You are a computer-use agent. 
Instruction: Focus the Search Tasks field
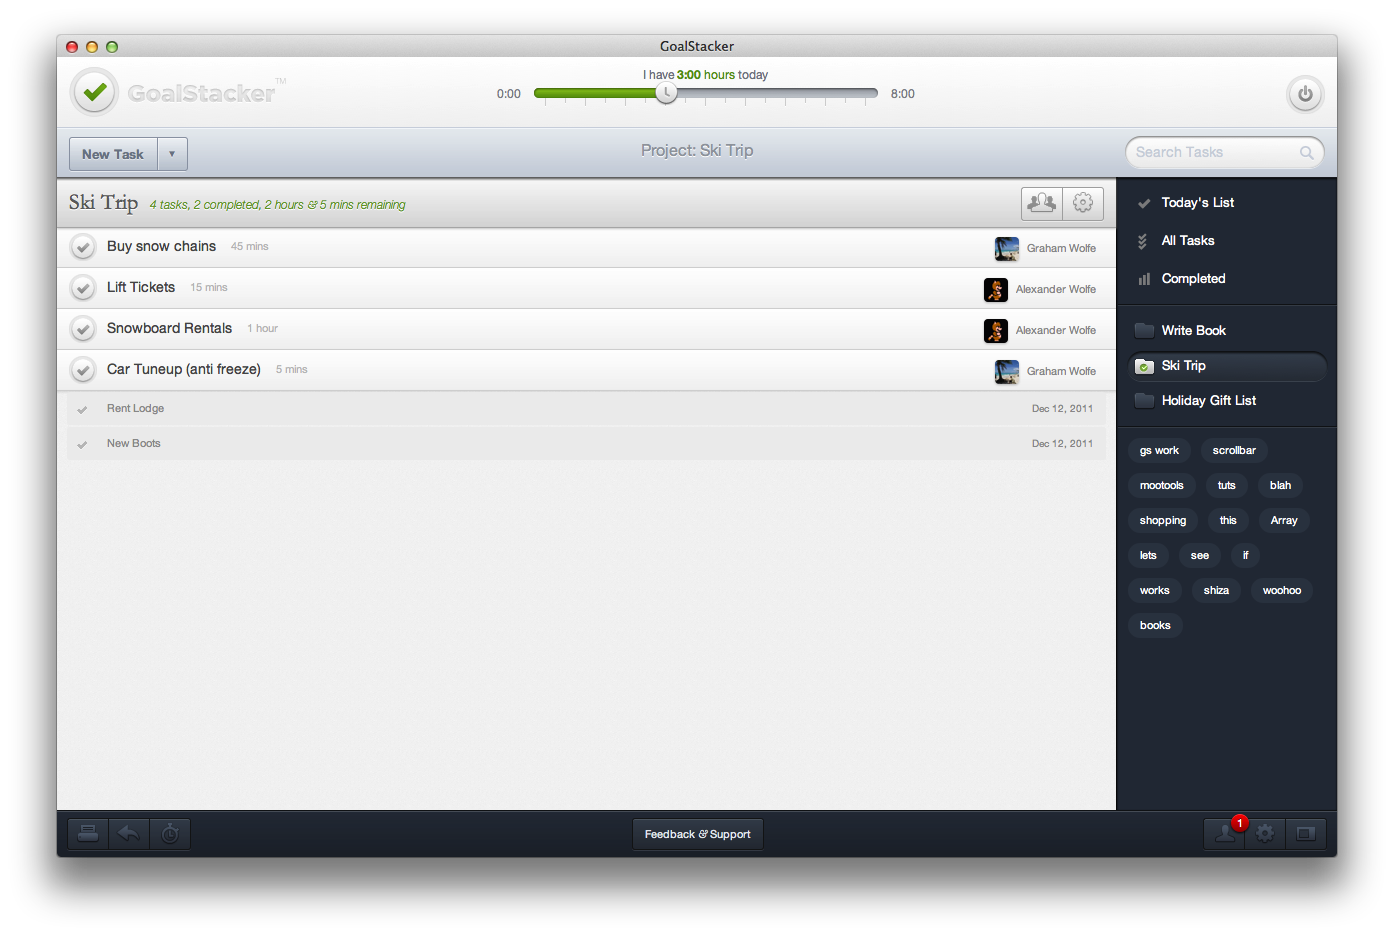click(x=1225, y=152)
